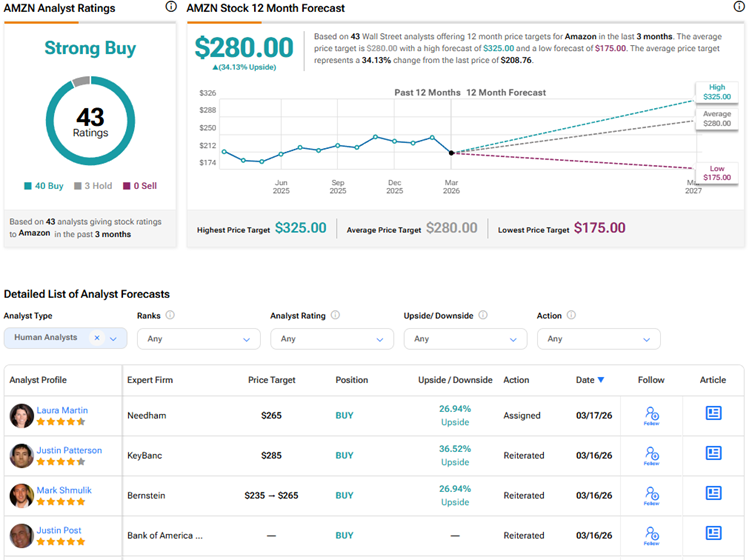Open Justin Post's analyst profile link
752x560 pixels.
[x=59, y=530]
